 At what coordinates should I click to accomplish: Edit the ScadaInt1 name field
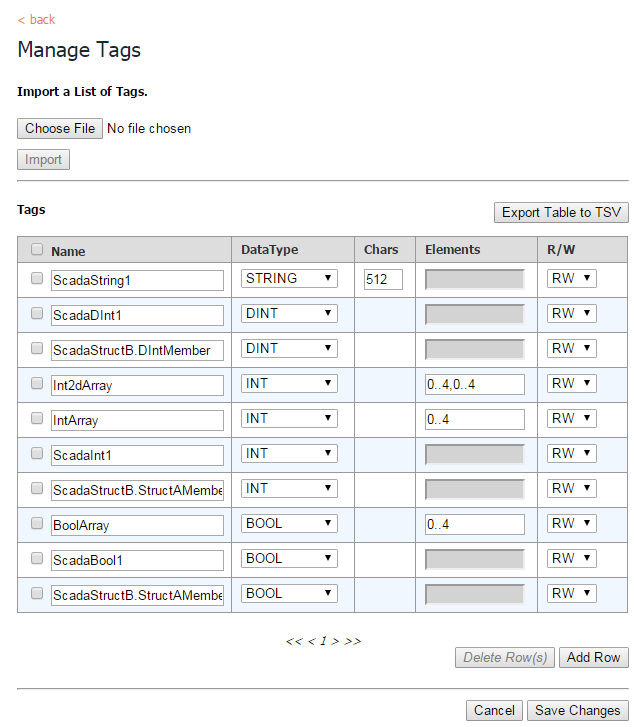[x=137, y=455]
